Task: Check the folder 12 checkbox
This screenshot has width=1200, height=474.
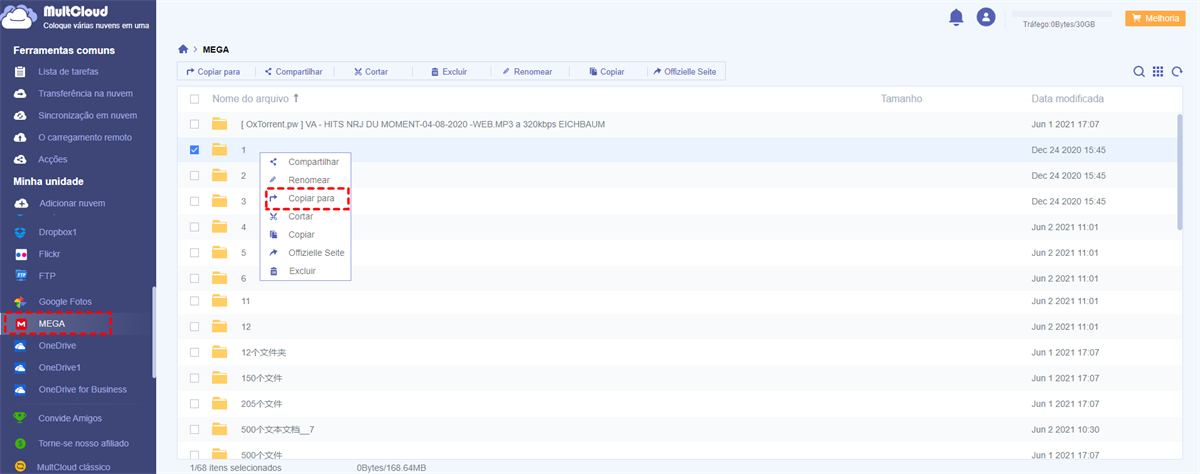Action: [x=194, y=327]
